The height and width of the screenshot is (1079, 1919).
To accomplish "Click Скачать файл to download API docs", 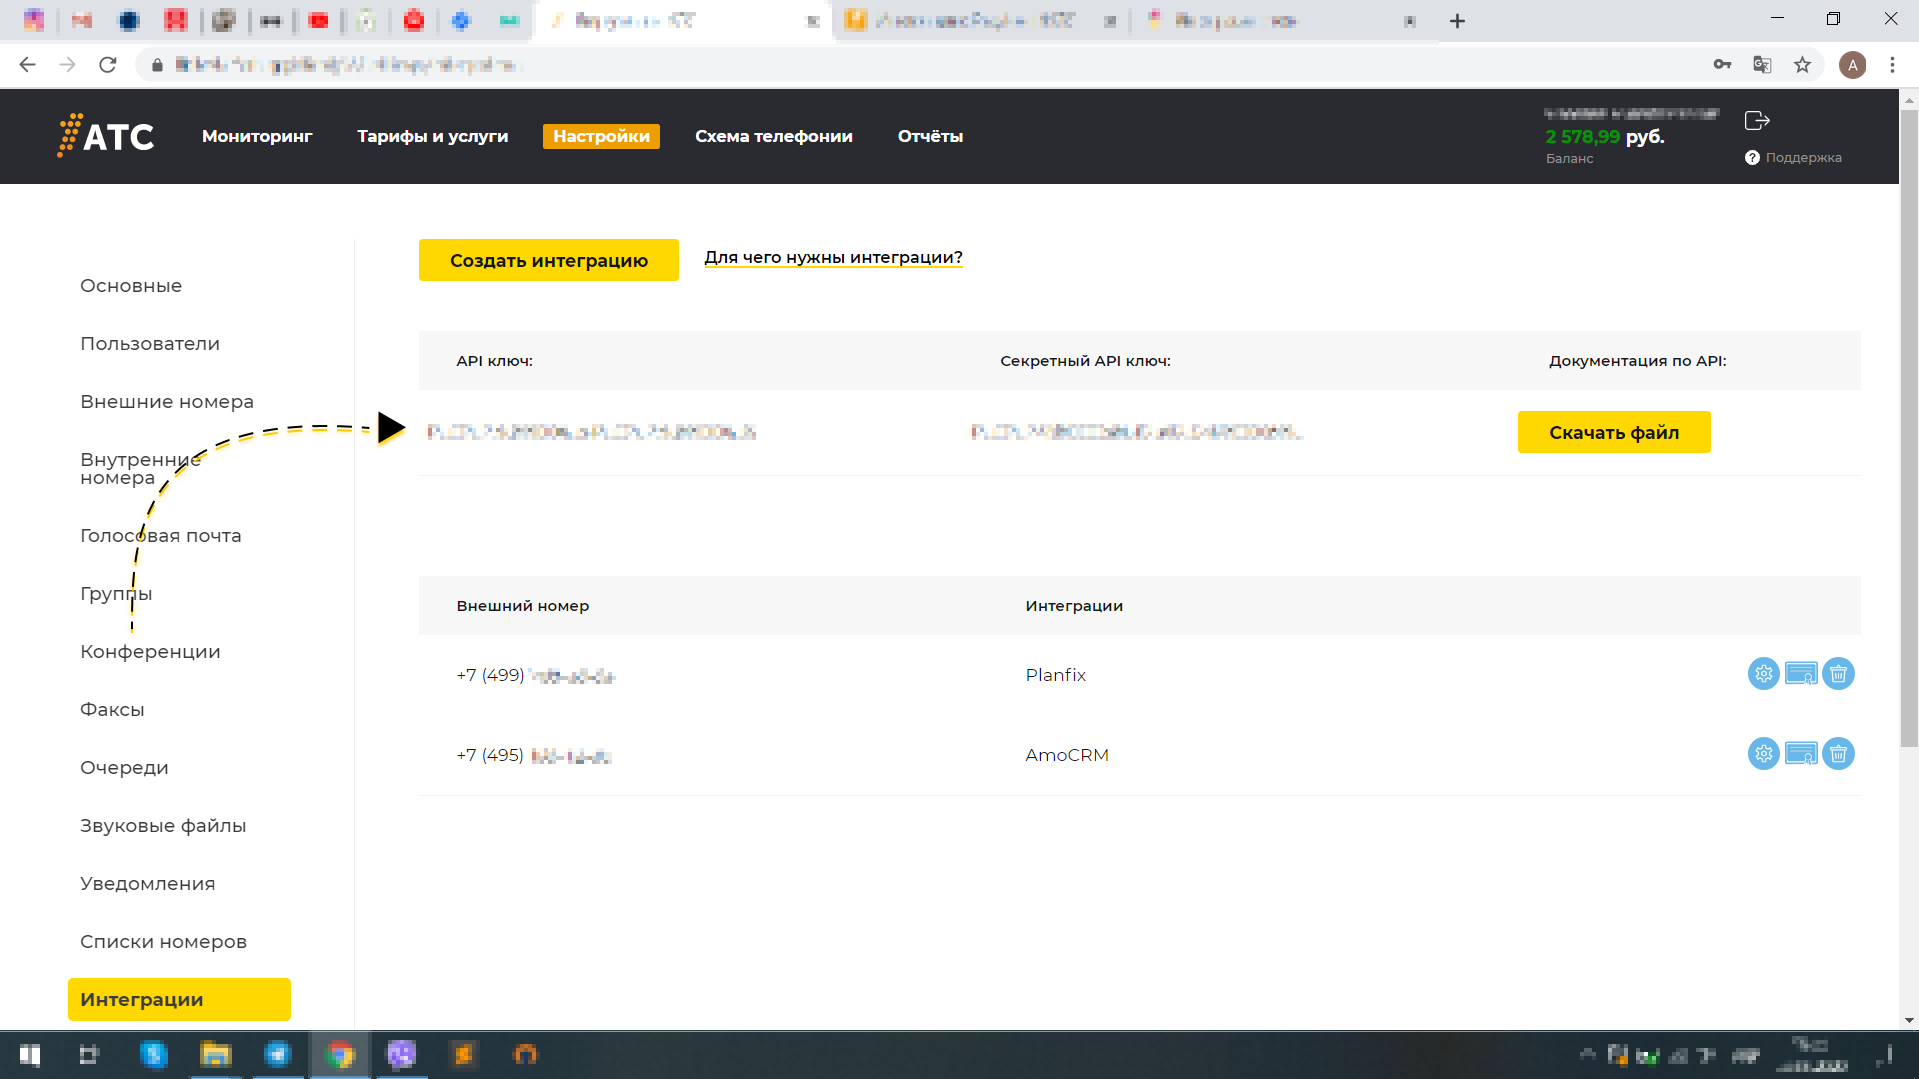I will coord(1613,432).
